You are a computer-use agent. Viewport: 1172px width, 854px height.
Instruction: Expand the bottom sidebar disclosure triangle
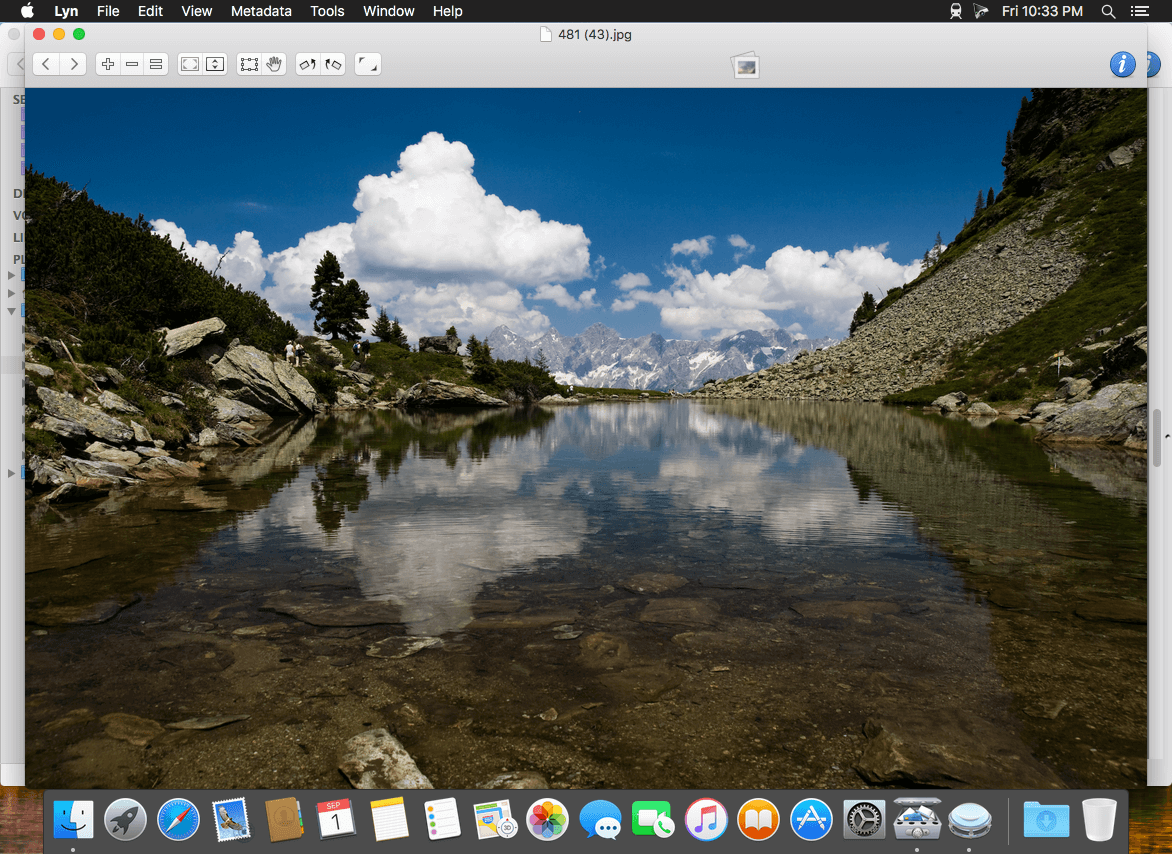[11, 473]
